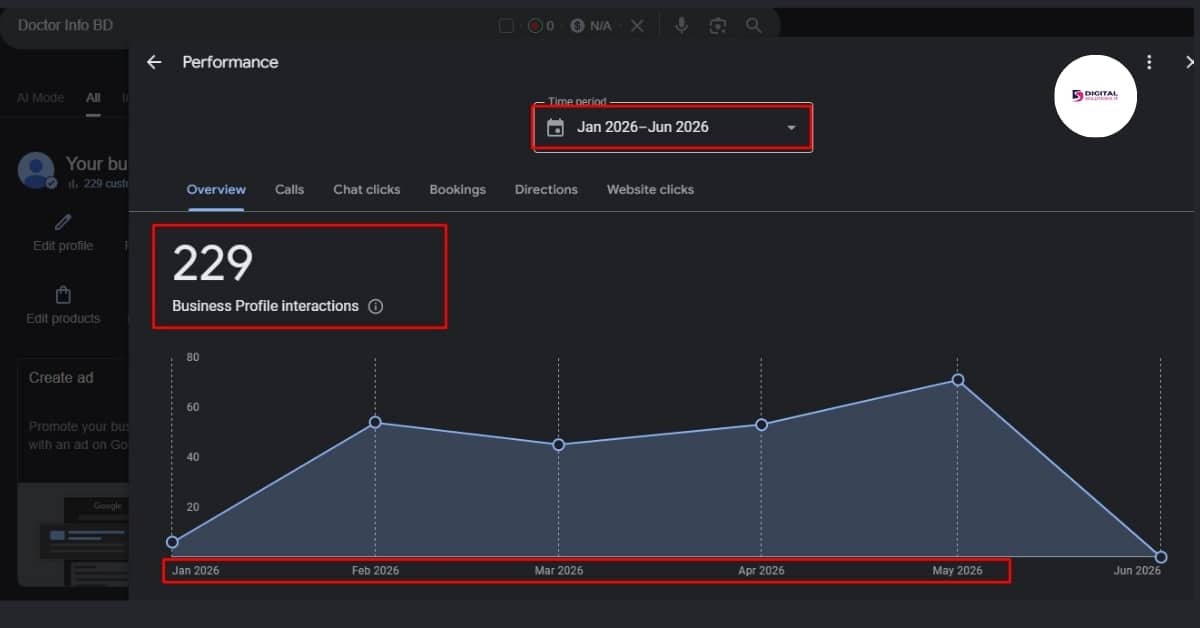Click the Feb 2026 axis label
Image resolution: width=1200 pixels, height=628 pixels.
click(x=375, y=571)
